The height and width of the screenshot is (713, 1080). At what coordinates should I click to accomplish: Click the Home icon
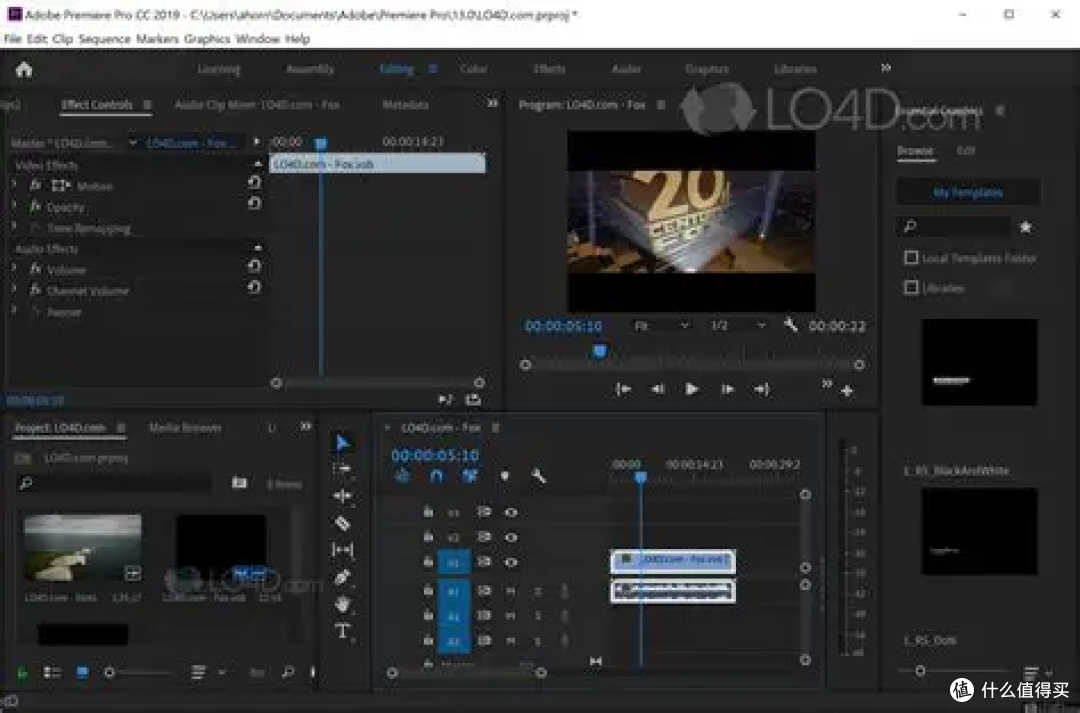24,70
